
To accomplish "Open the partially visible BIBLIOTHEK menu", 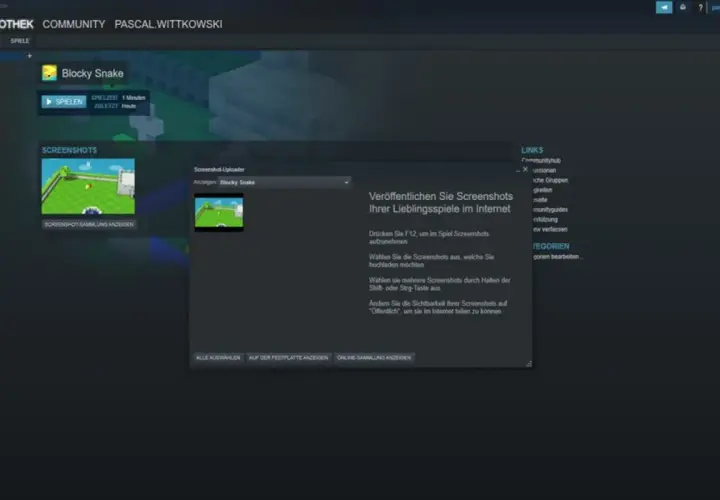I will (x=17, y=24).
